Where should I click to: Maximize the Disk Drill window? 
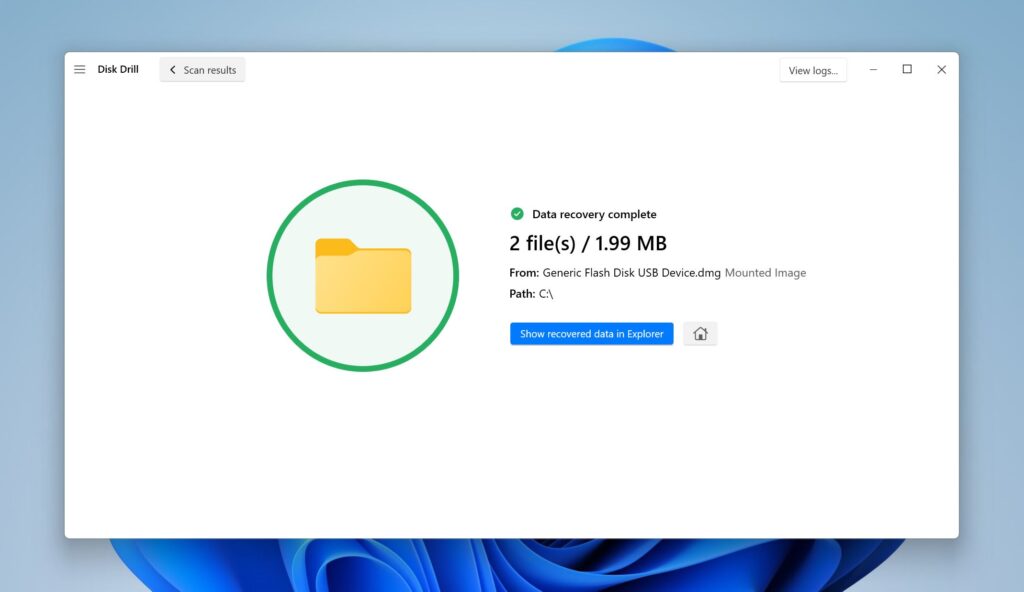coord(907,69)
